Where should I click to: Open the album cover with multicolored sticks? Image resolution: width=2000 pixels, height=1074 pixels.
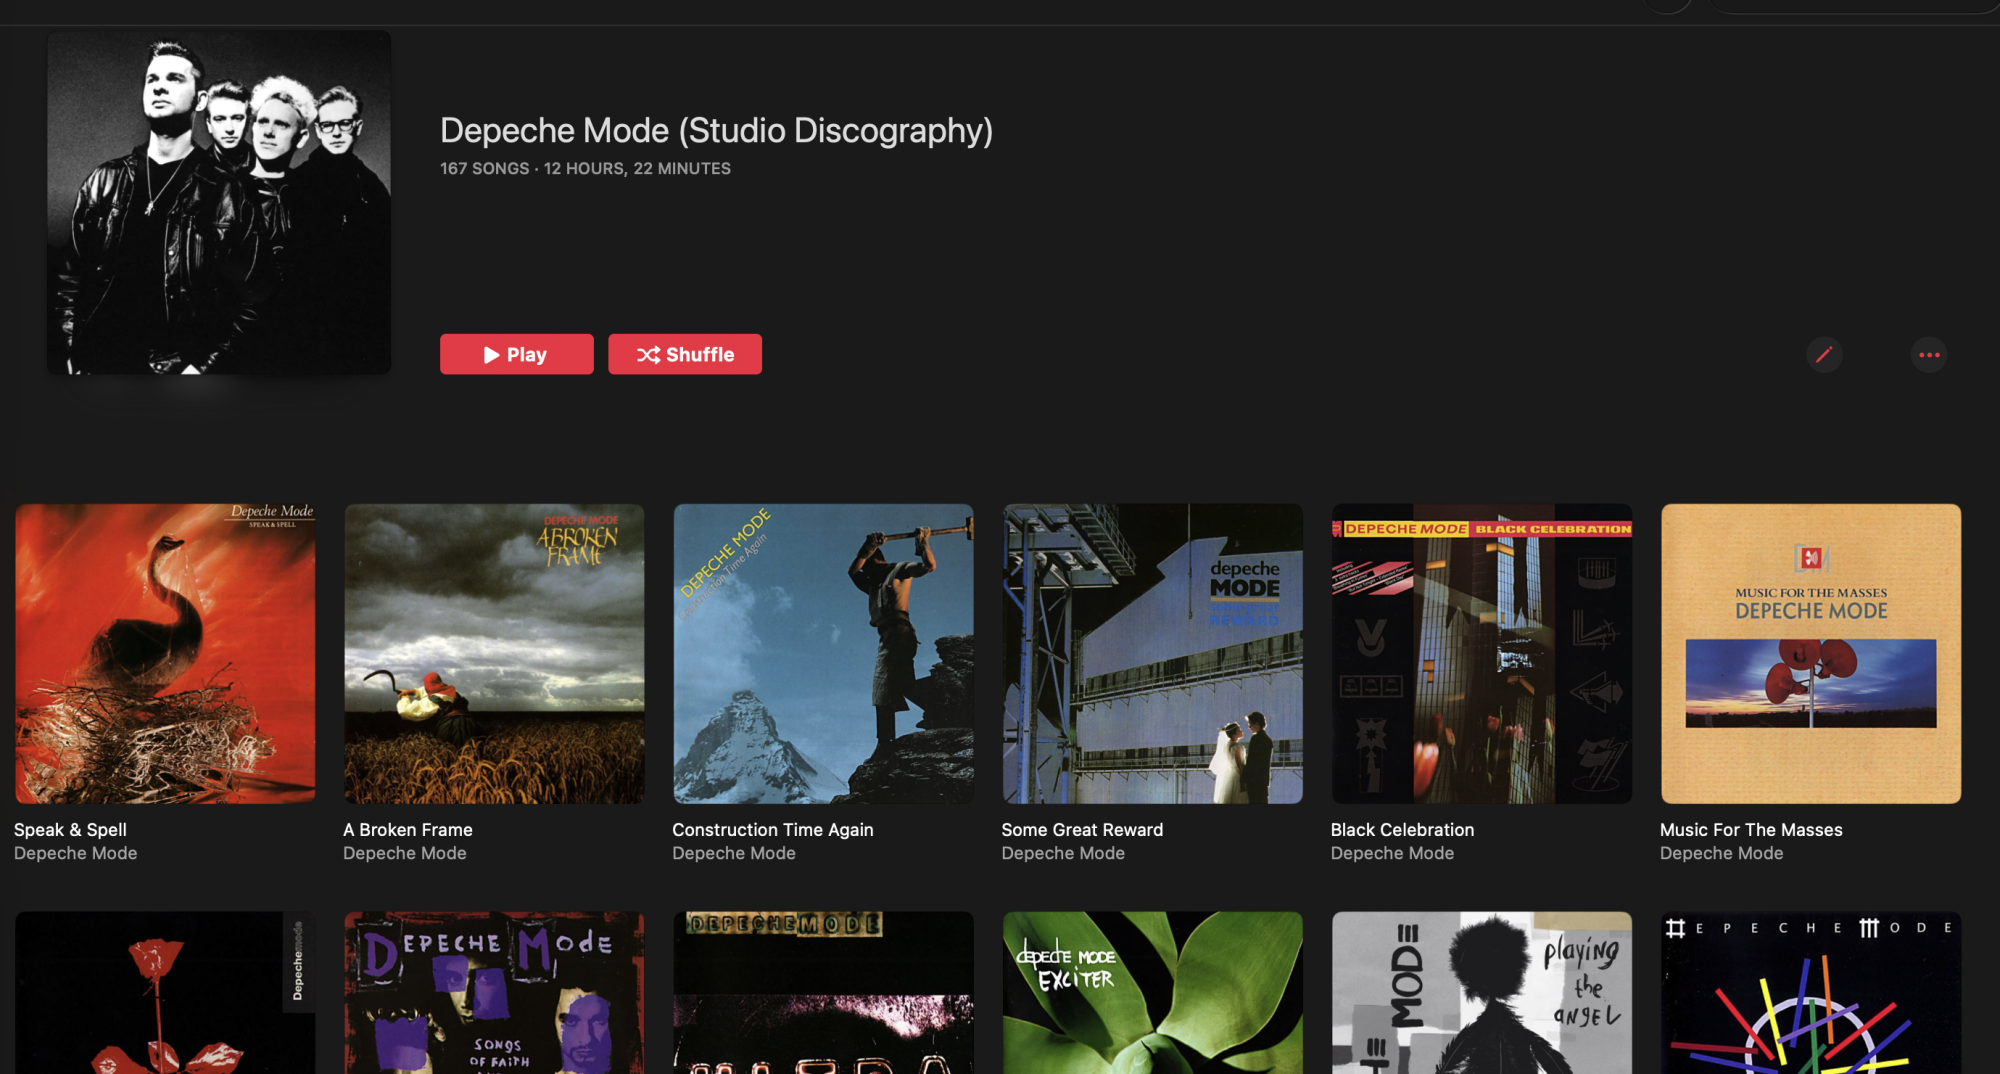tap(1810, 992)
